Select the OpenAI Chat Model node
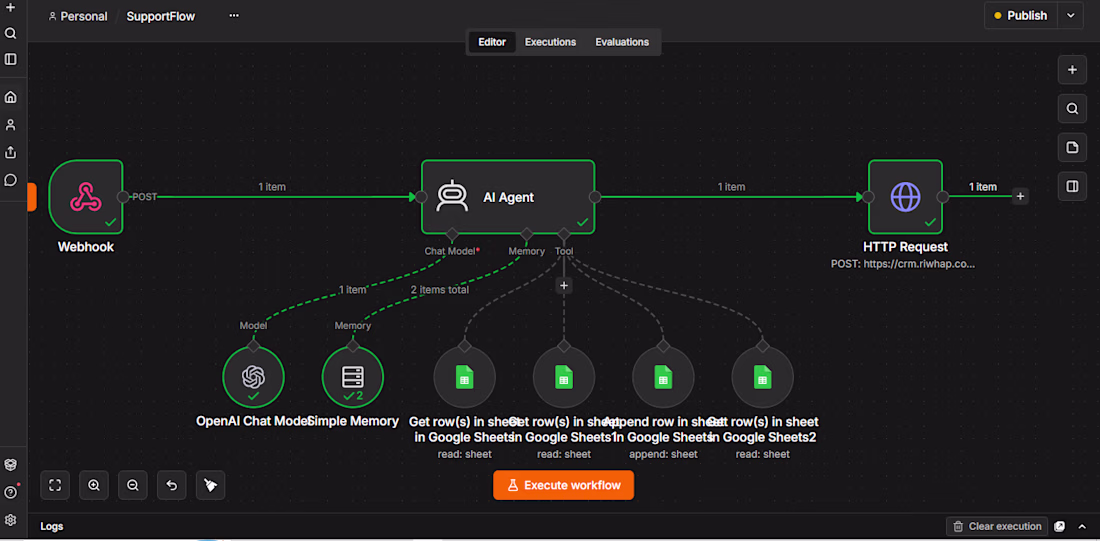Viewport: 1100px width, 541px height. point(253,378)
